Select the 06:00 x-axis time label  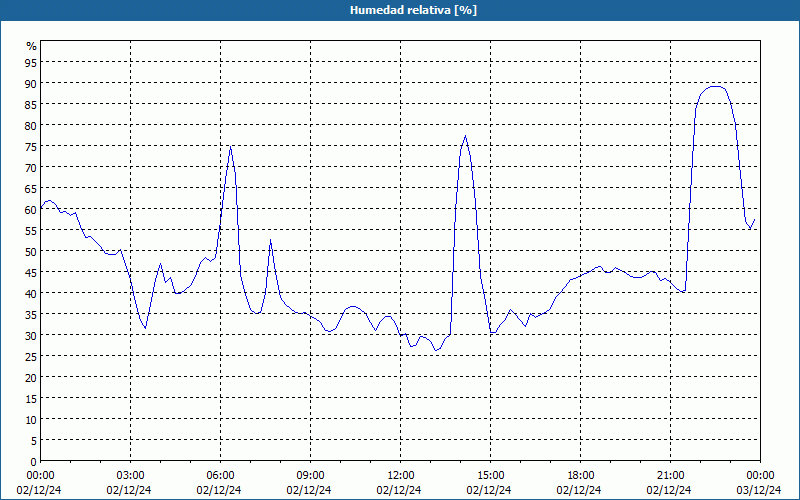220,476
